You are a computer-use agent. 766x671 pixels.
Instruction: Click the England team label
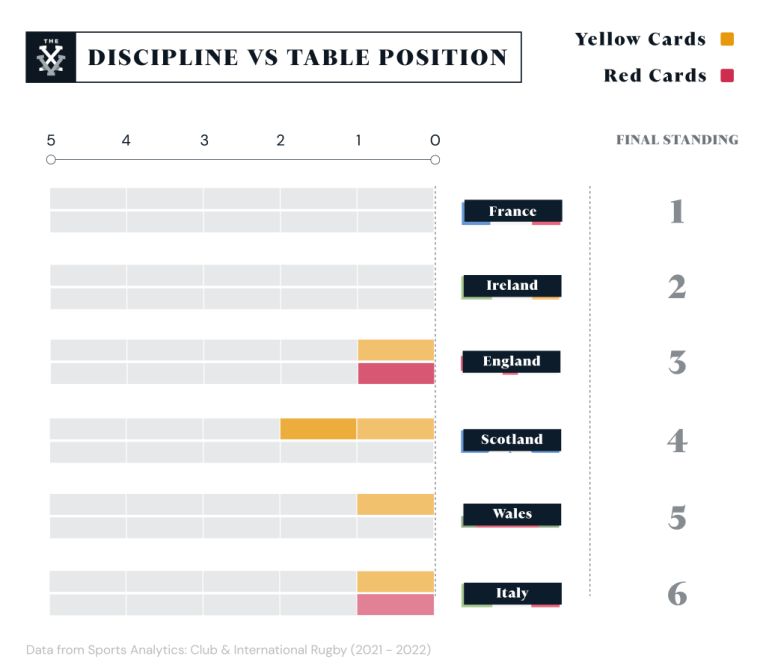coord(512,361)
